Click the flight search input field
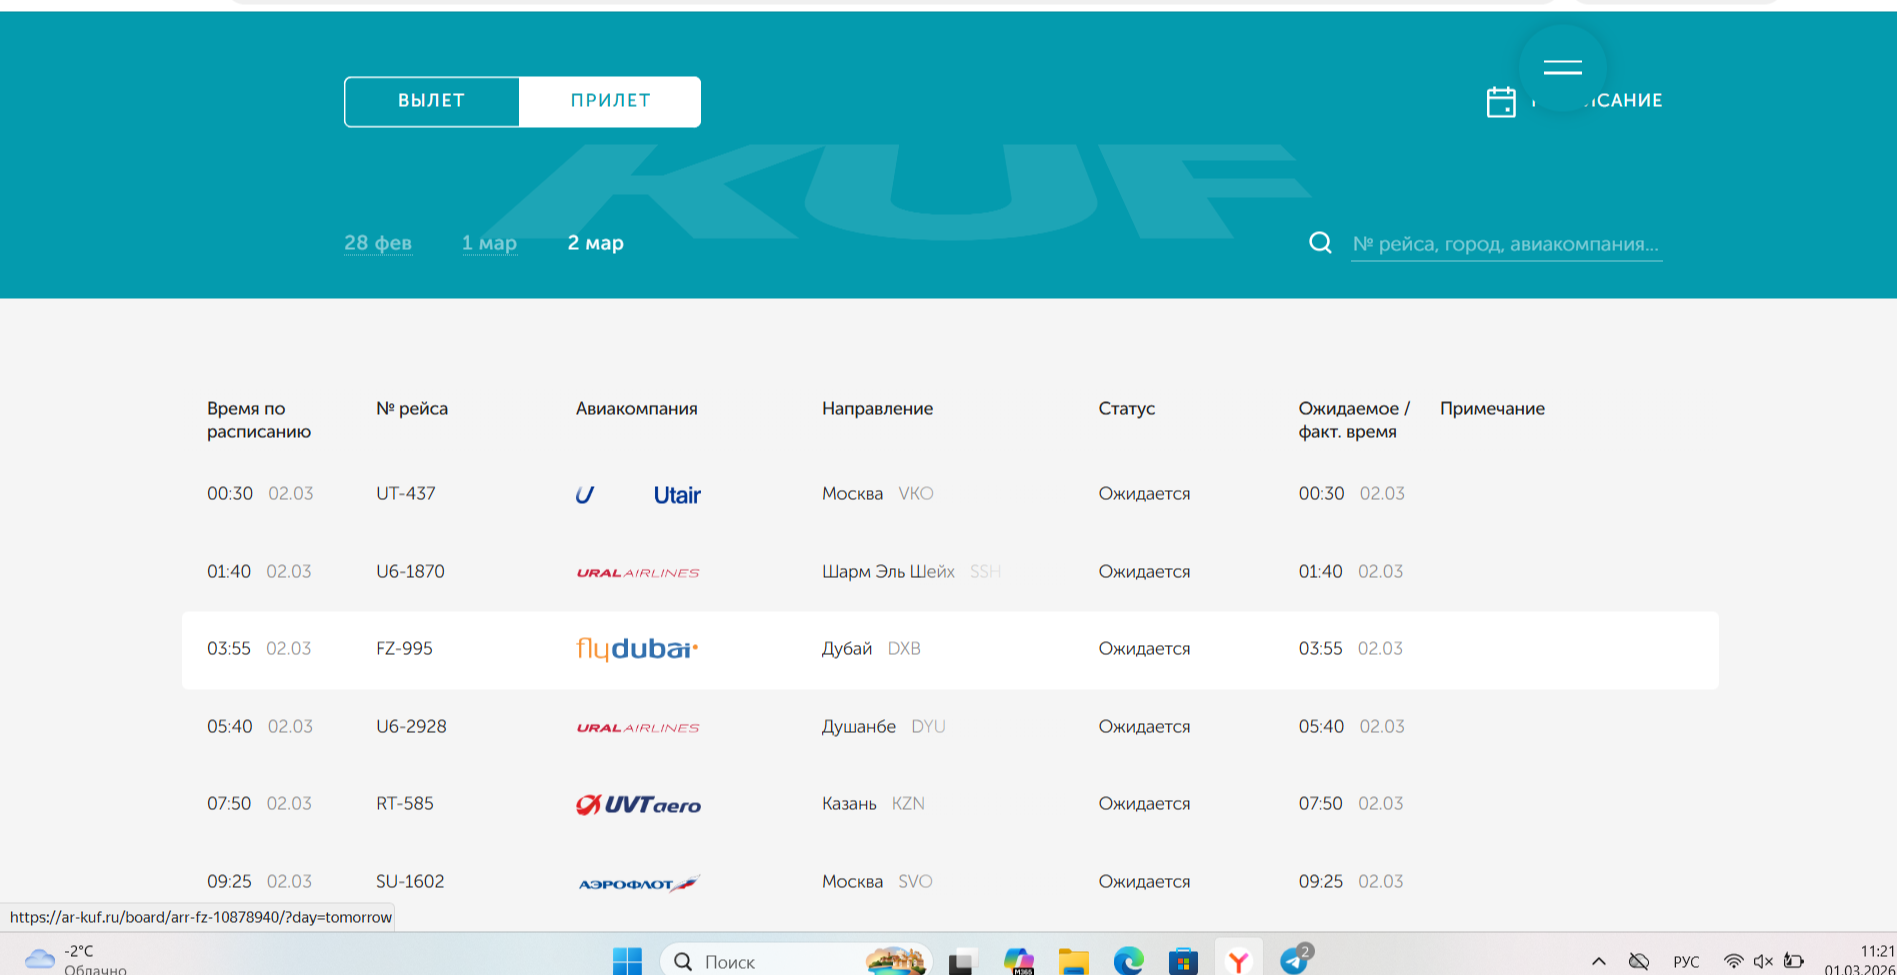This screenshot has width=1897, height=975. click(x=1505, y=244)
